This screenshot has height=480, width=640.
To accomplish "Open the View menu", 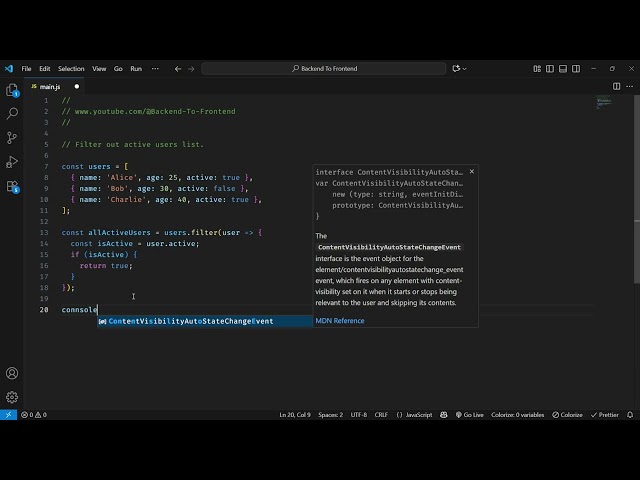I will [99, 69].
